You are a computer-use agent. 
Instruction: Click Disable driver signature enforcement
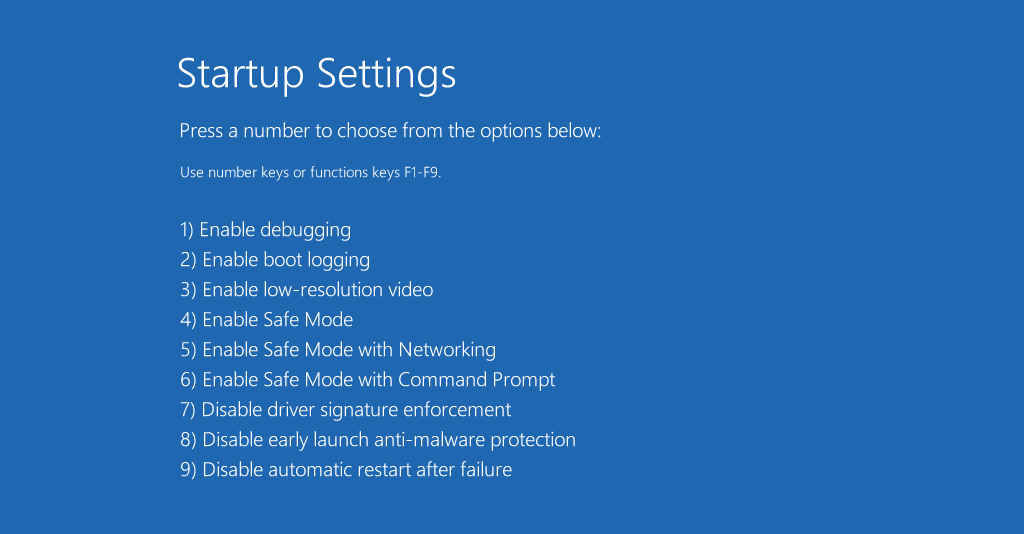click(345, 411)
